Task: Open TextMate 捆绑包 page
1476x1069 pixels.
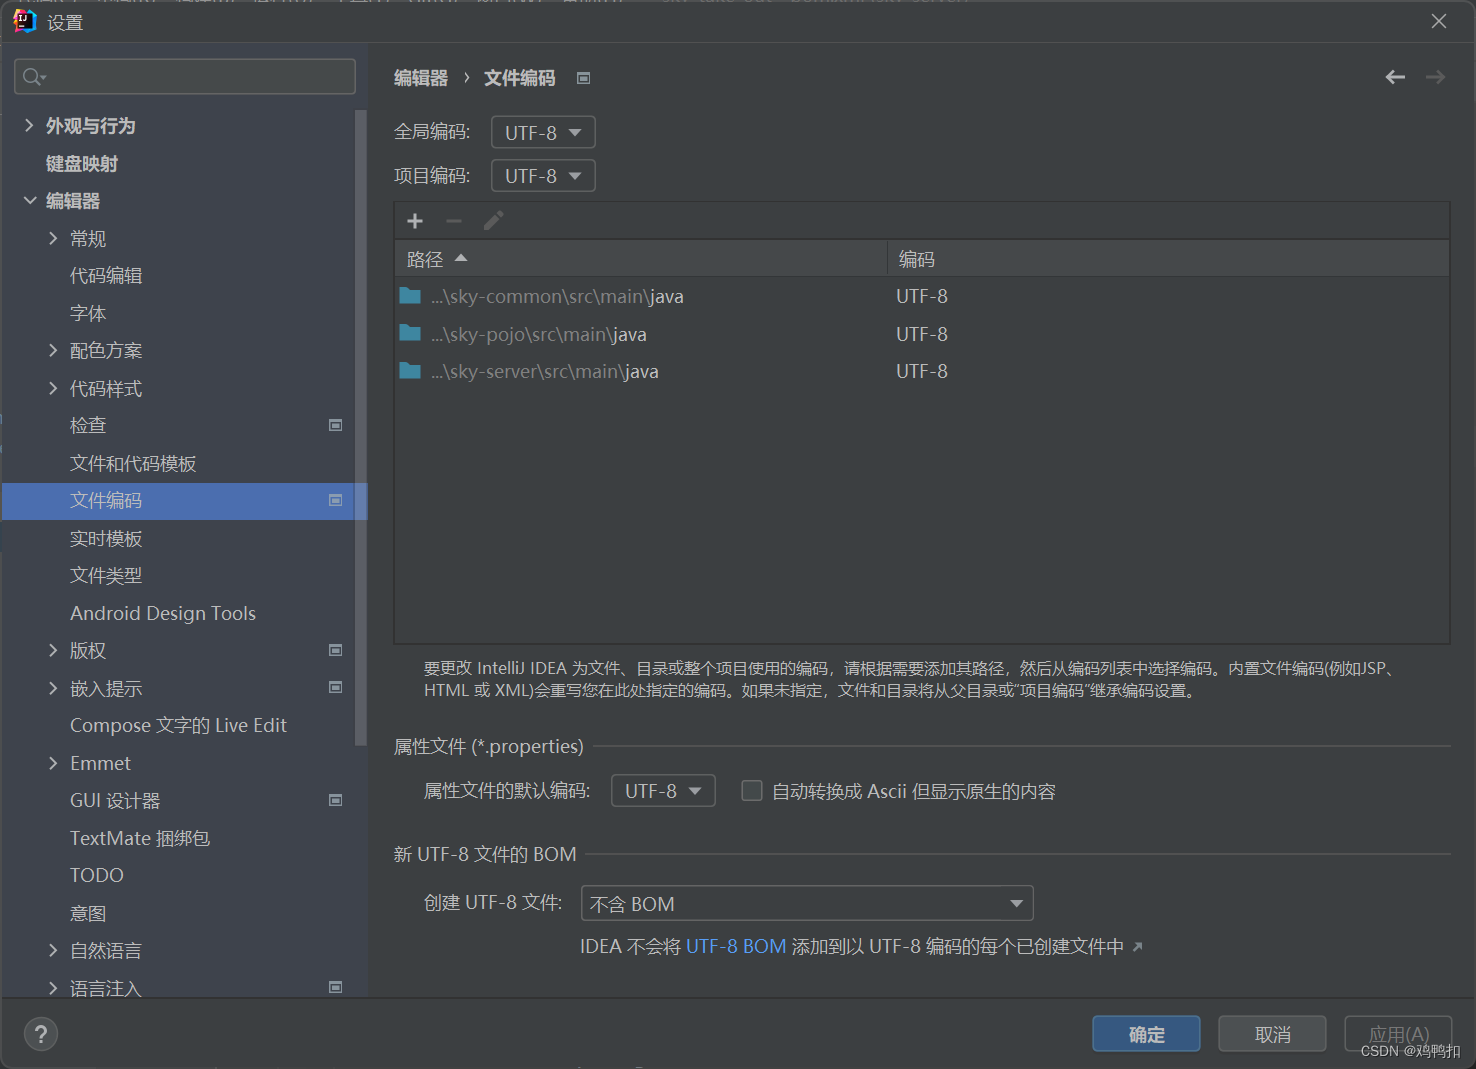Action: [140, 838]
